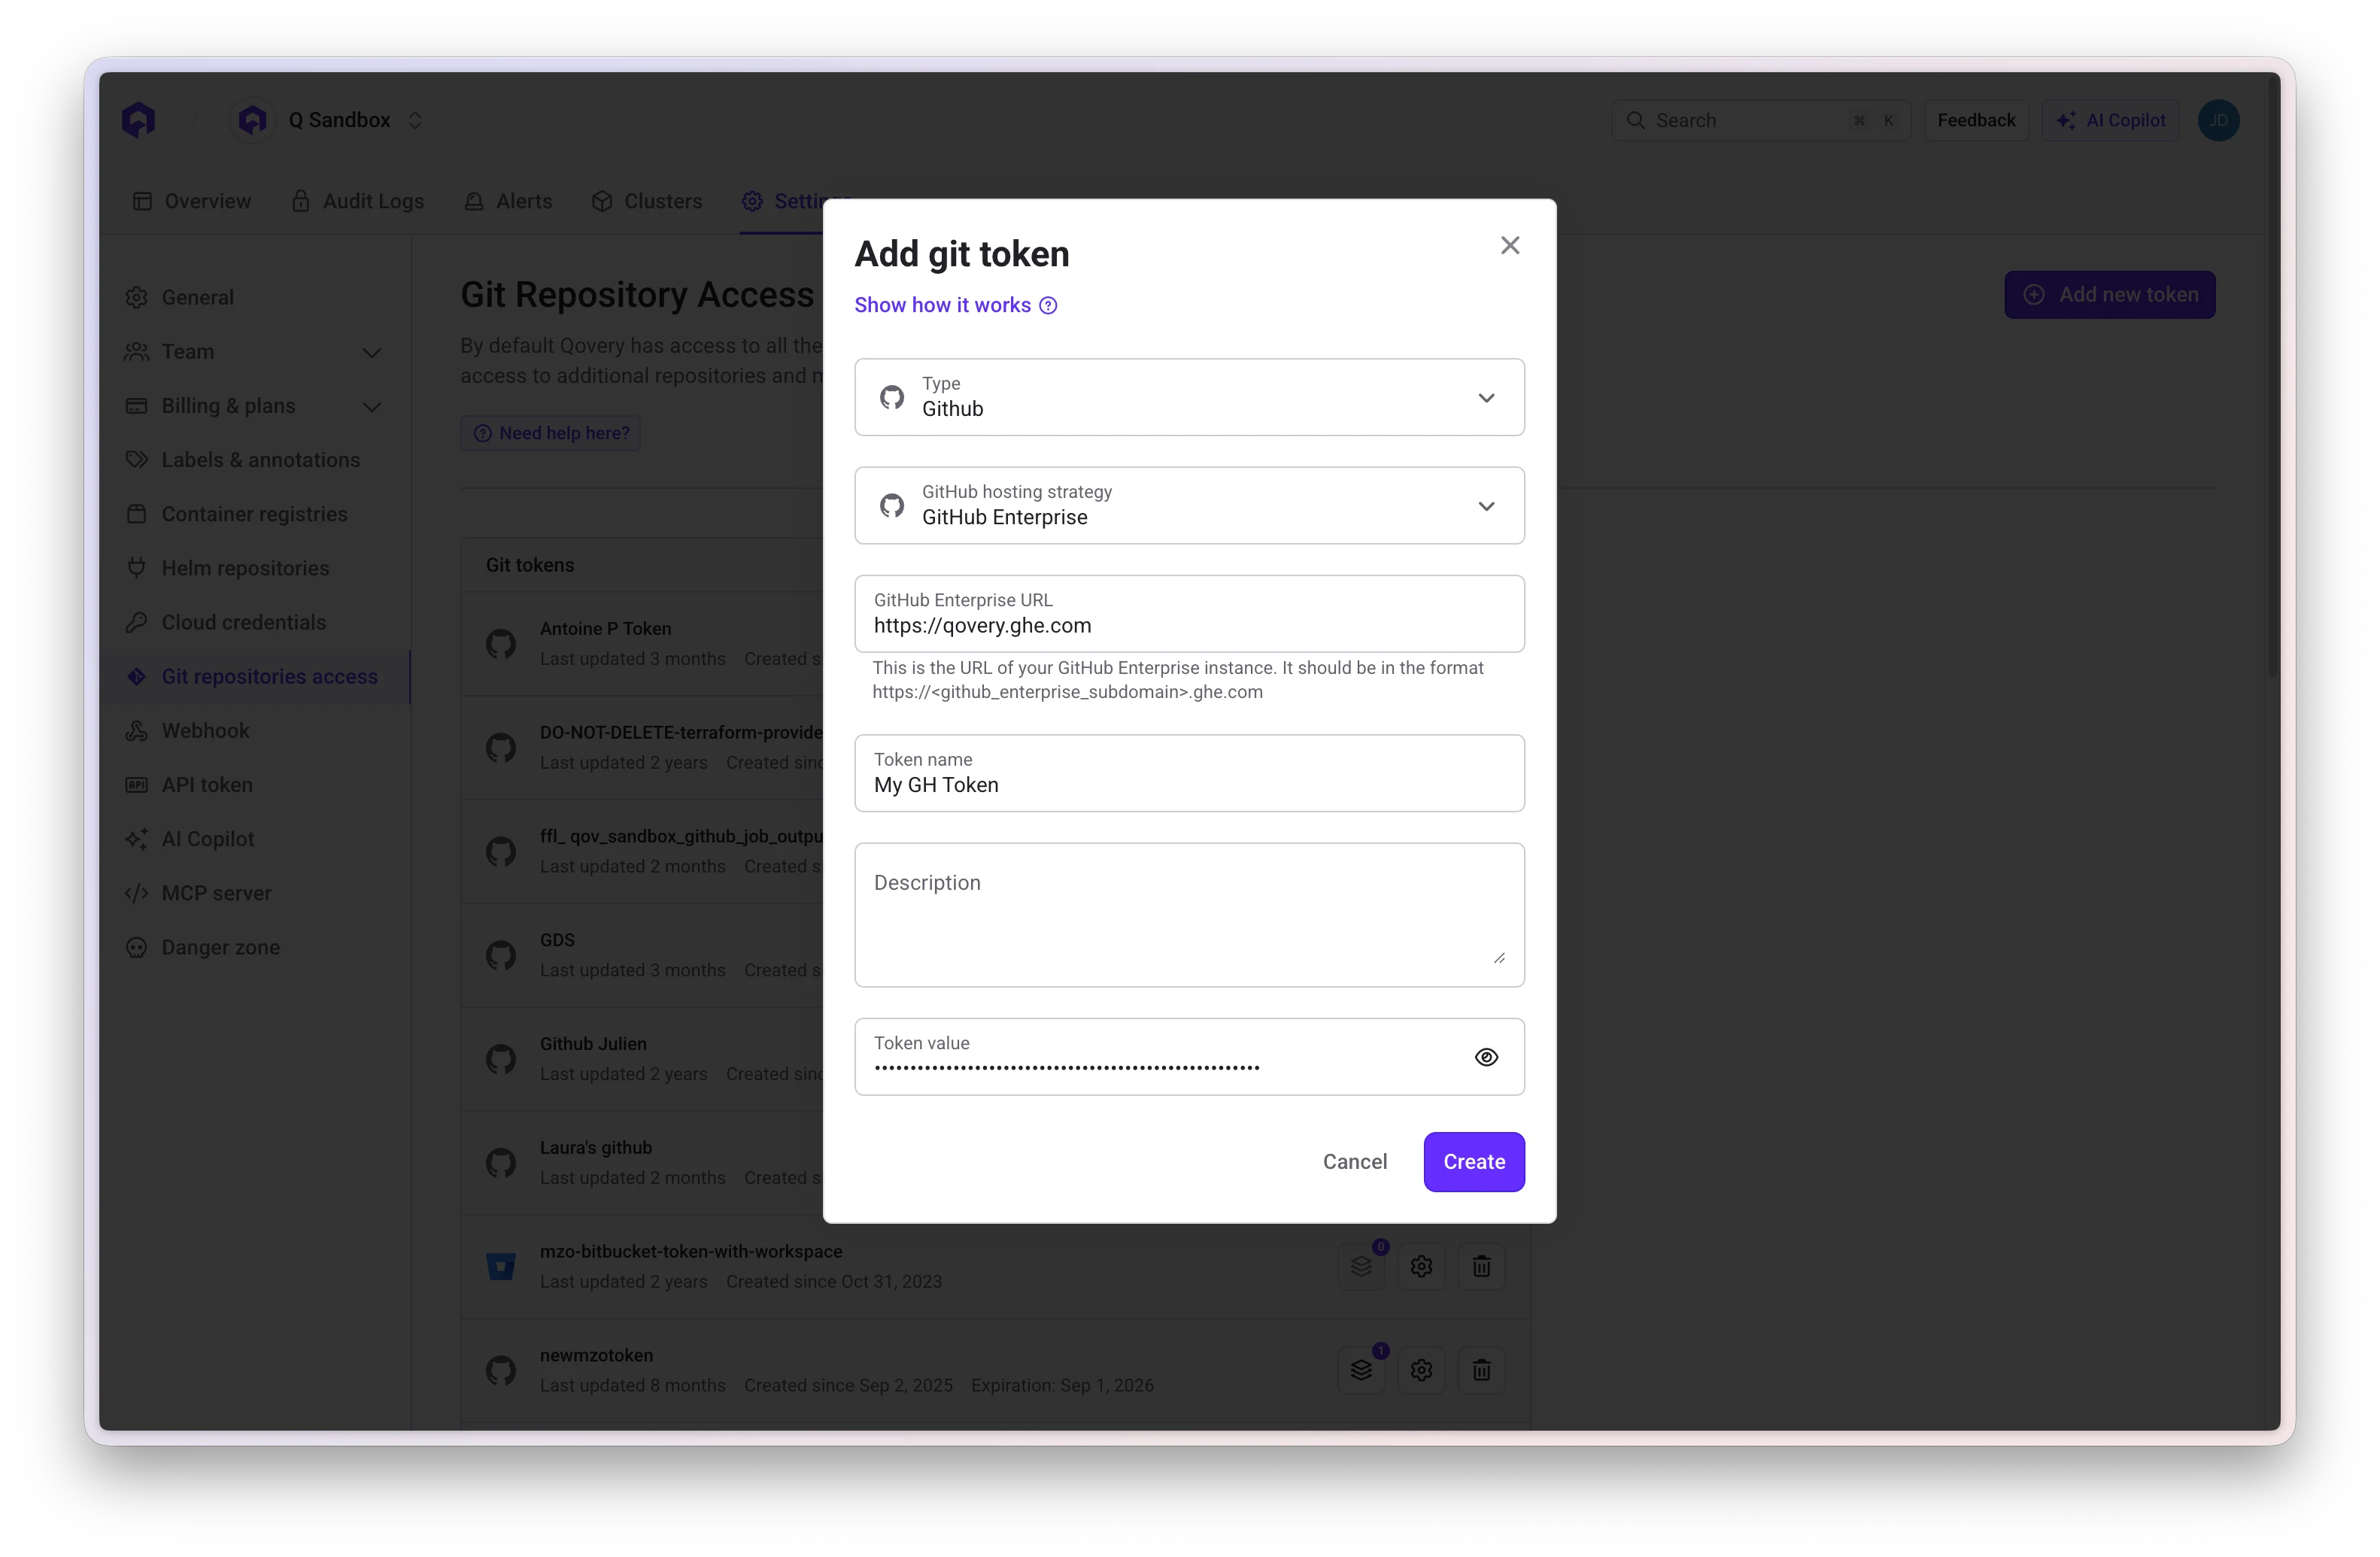Click the GitHub icon of Laura's github token
Screen dimensions: 2380x1557
(x=501, y=1162)
